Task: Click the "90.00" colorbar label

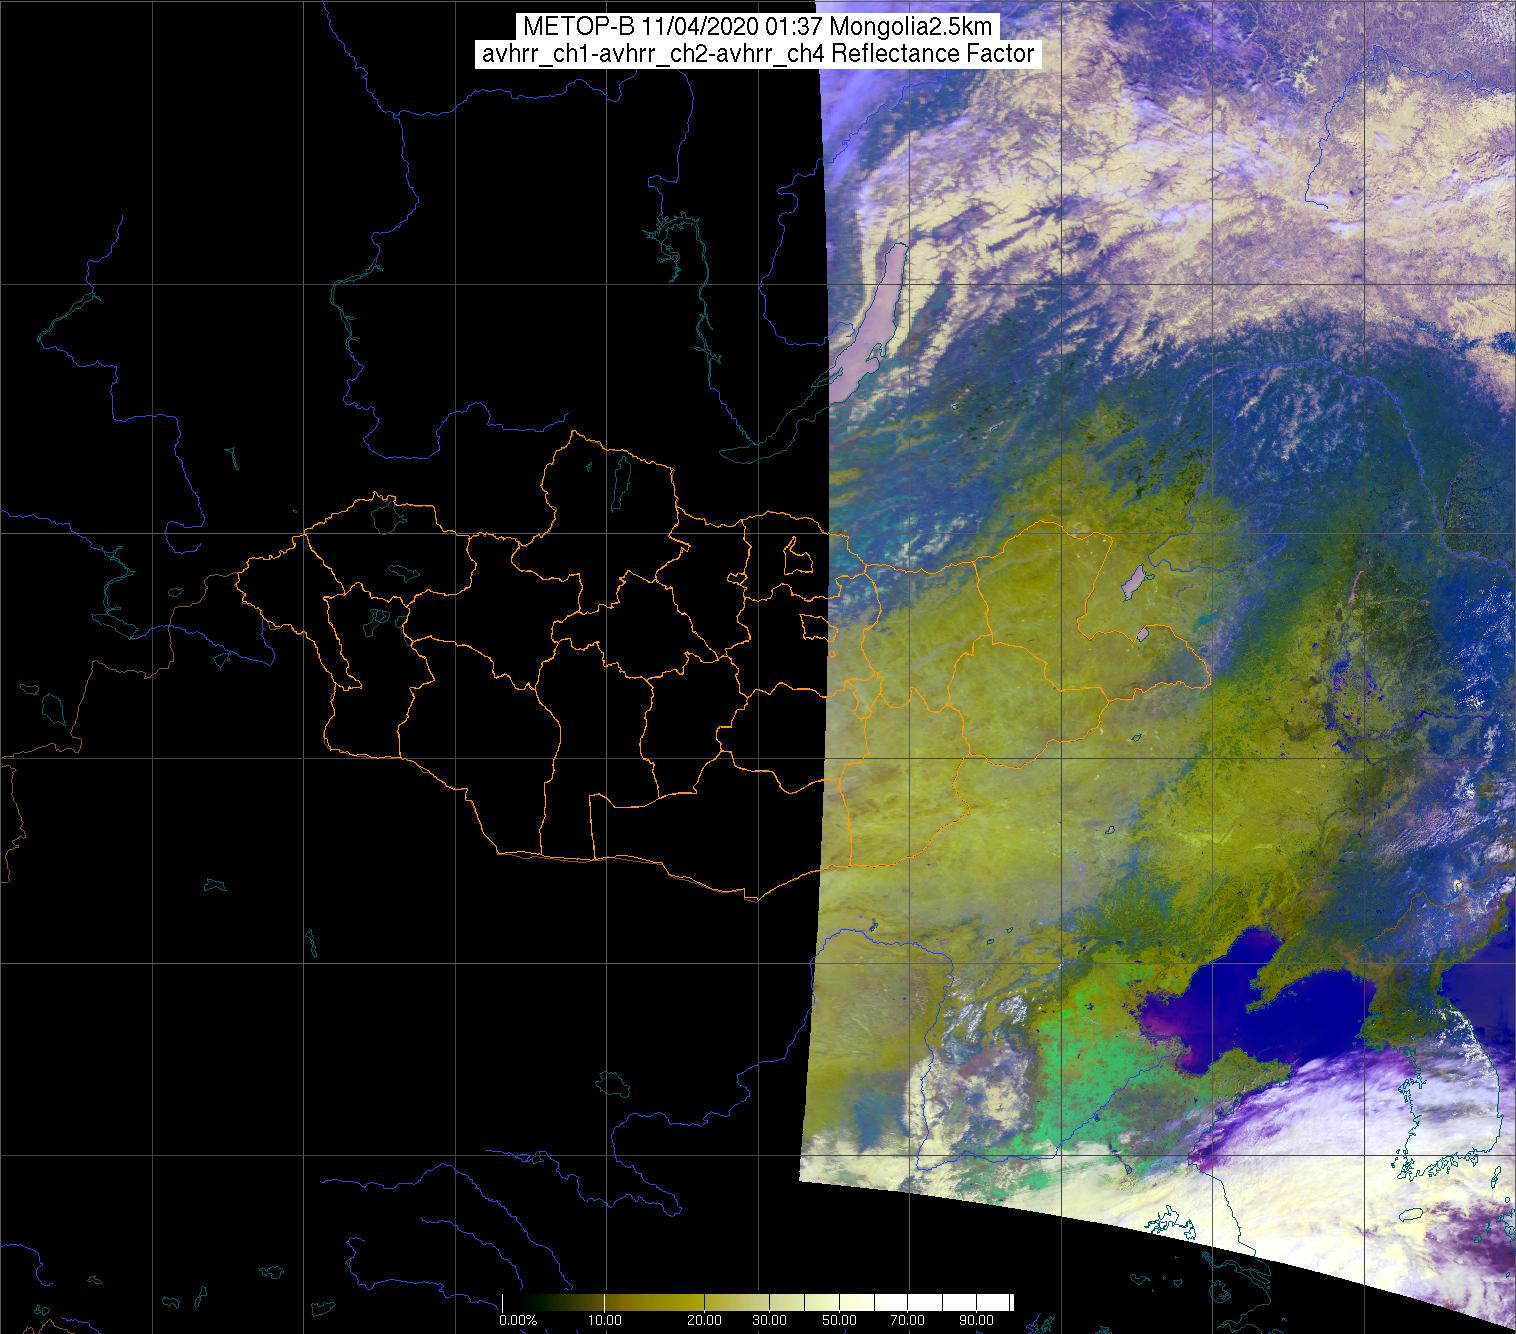Action: coord(976,1320)
